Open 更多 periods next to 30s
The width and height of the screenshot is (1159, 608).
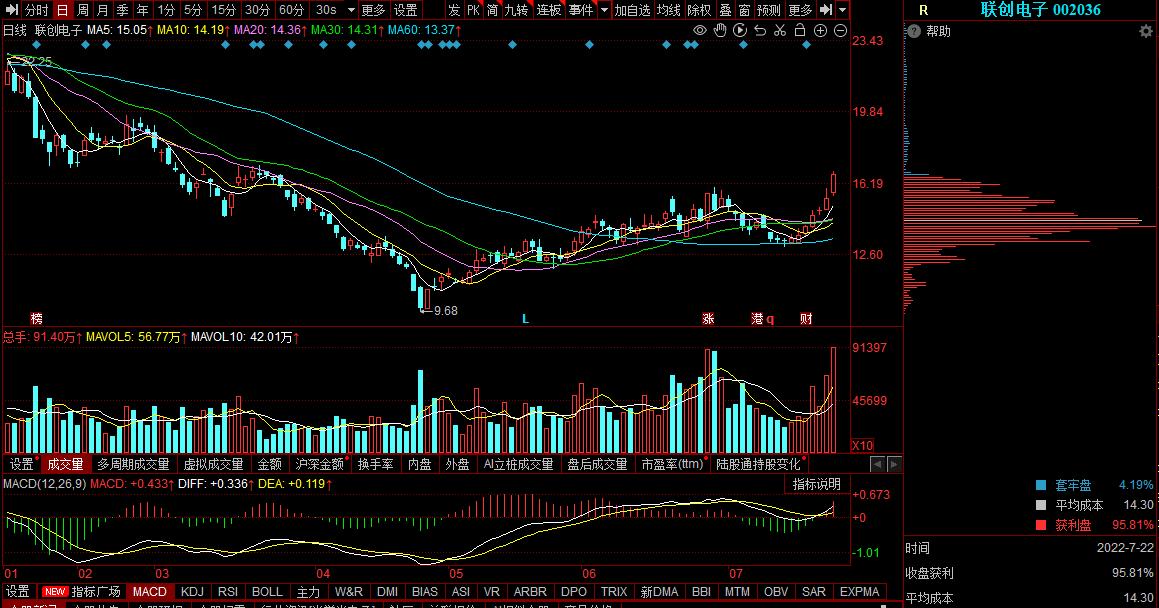pyautogui.click(x=374, y=10)
